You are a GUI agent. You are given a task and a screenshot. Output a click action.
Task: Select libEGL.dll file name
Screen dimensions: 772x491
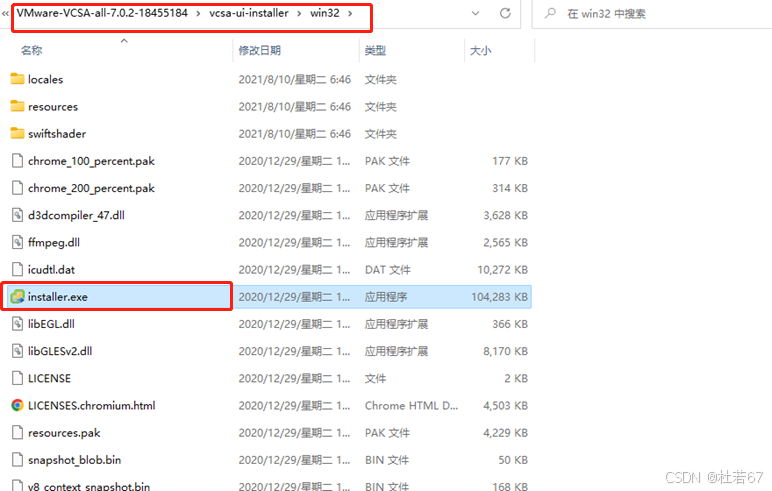51,324
